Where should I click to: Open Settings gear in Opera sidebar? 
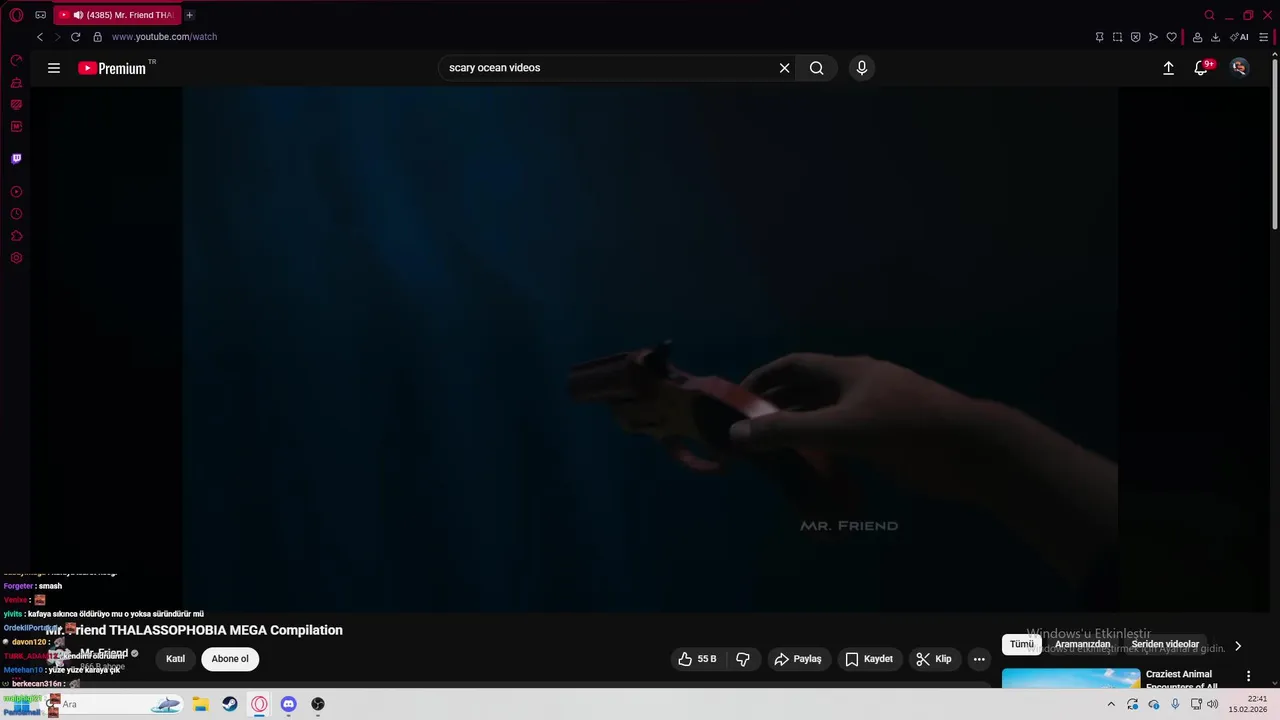point(16,258)
